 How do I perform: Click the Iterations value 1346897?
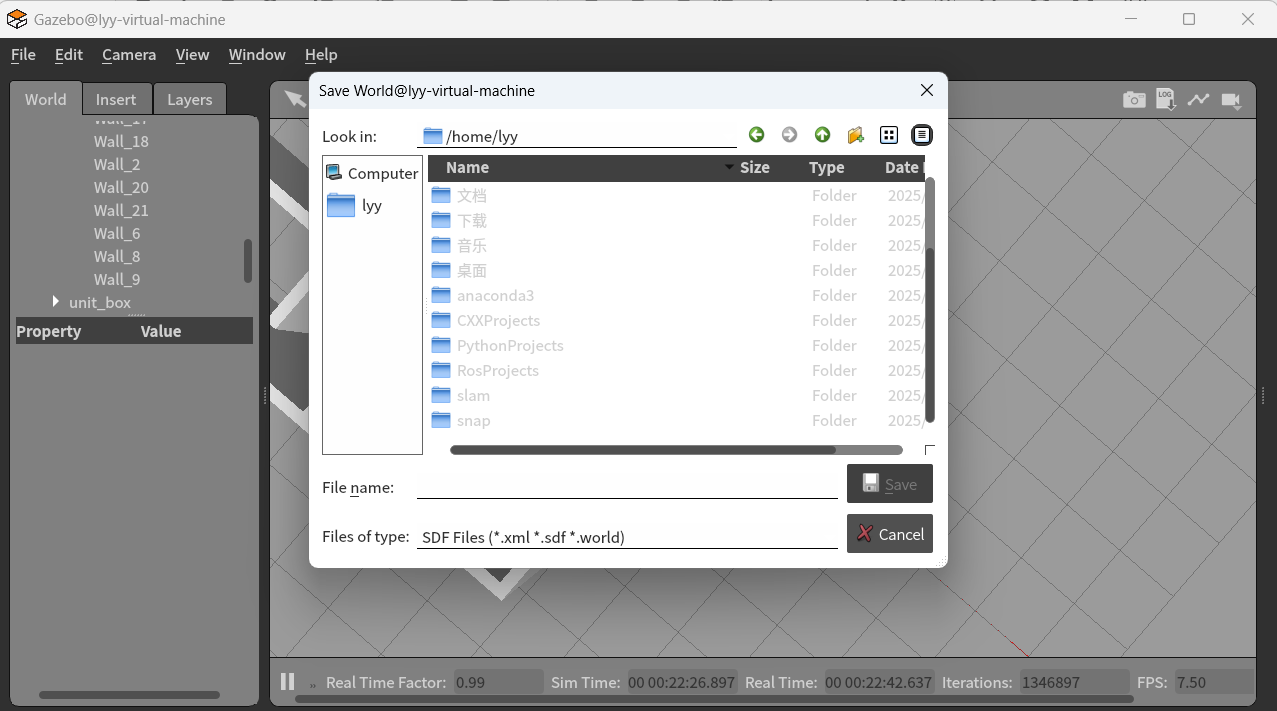(x=1076, y=682)
